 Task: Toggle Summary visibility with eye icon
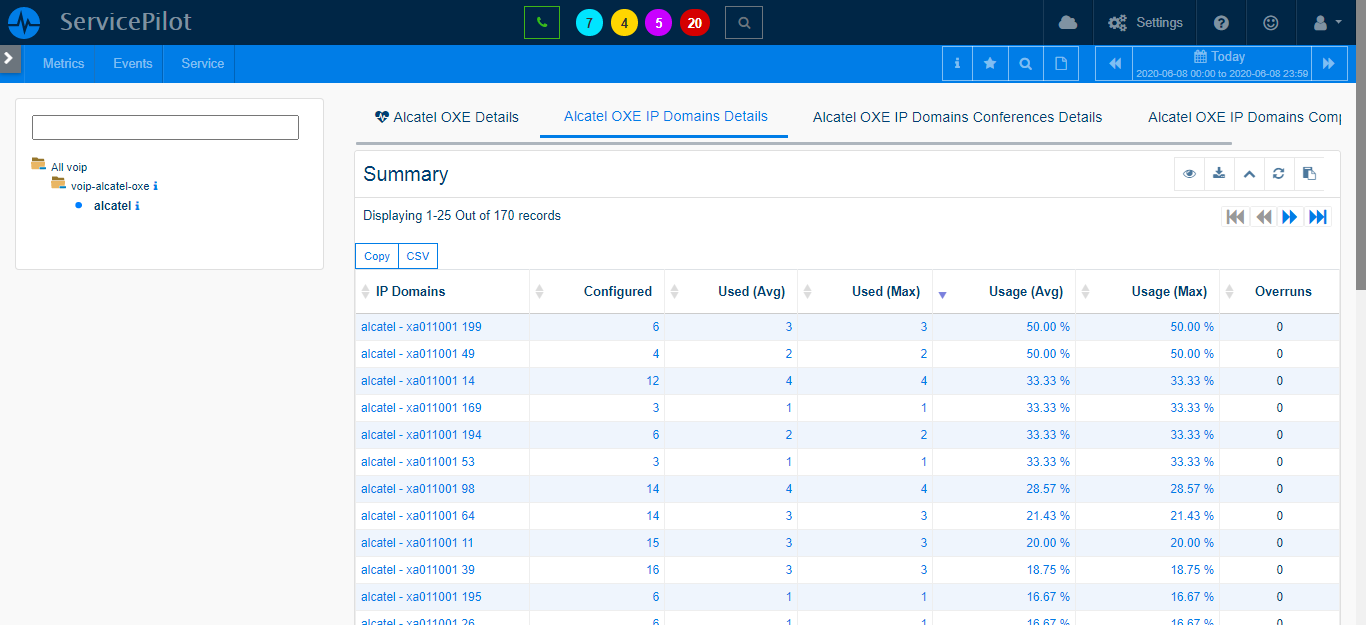pyautogui.click(x=1189, y=173)
